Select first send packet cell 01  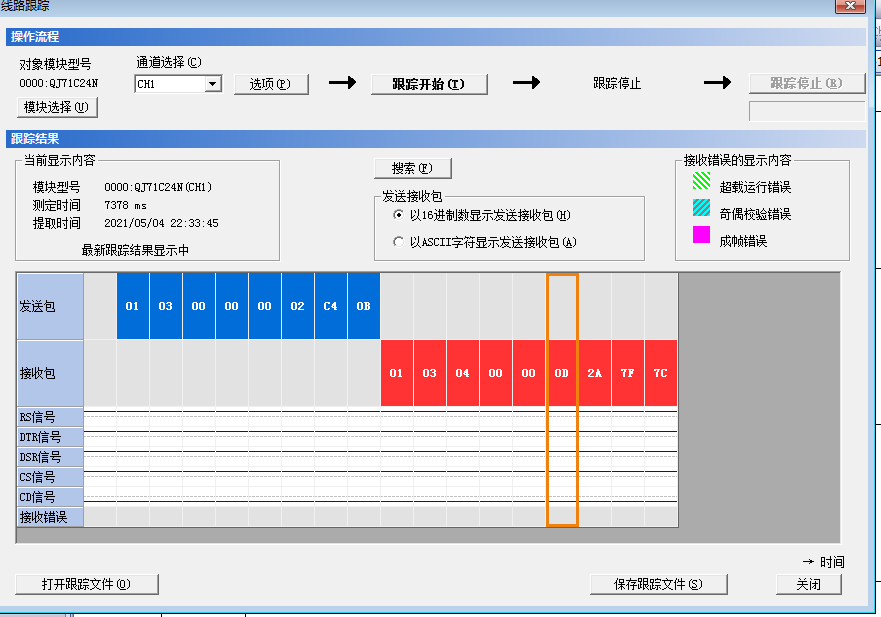(133, 306)
